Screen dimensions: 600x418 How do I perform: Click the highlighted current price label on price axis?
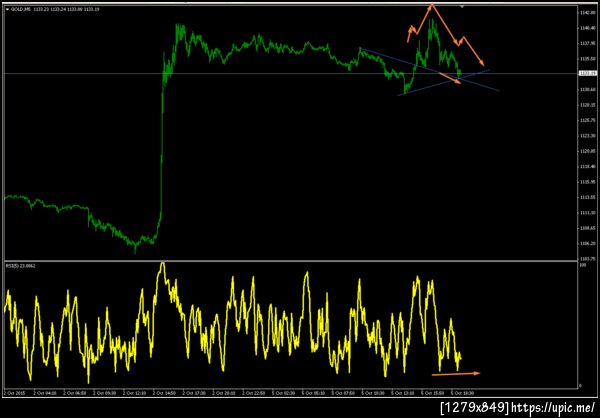(x=589, y=73)
